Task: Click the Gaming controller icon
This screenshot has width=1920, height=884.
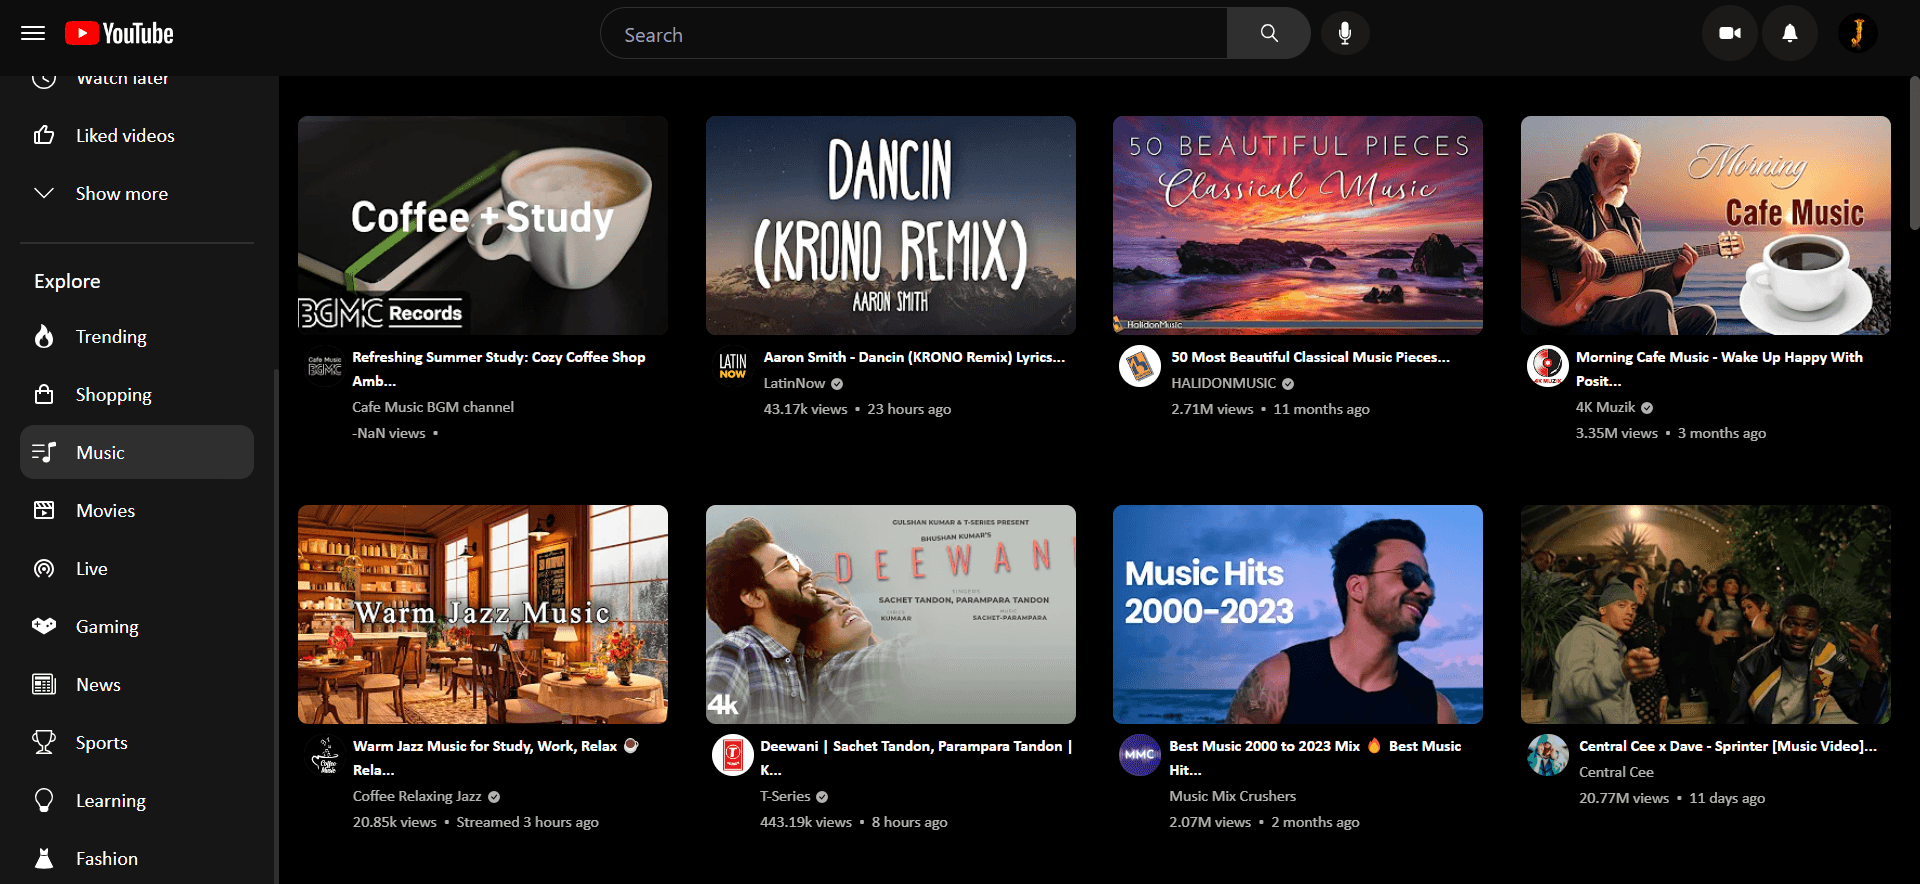Action: pyautogui.click(x=44, y=626)
